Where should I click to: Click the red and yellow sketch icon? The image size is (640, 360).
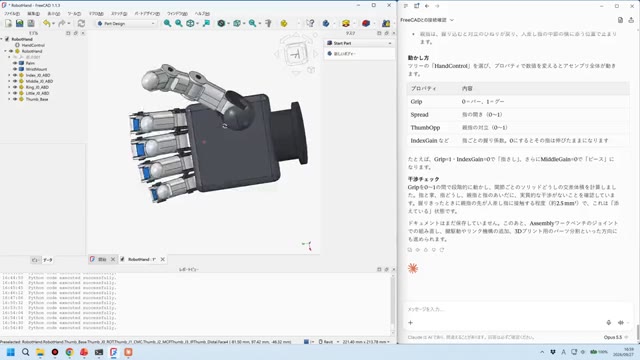(x=346, y=24)
